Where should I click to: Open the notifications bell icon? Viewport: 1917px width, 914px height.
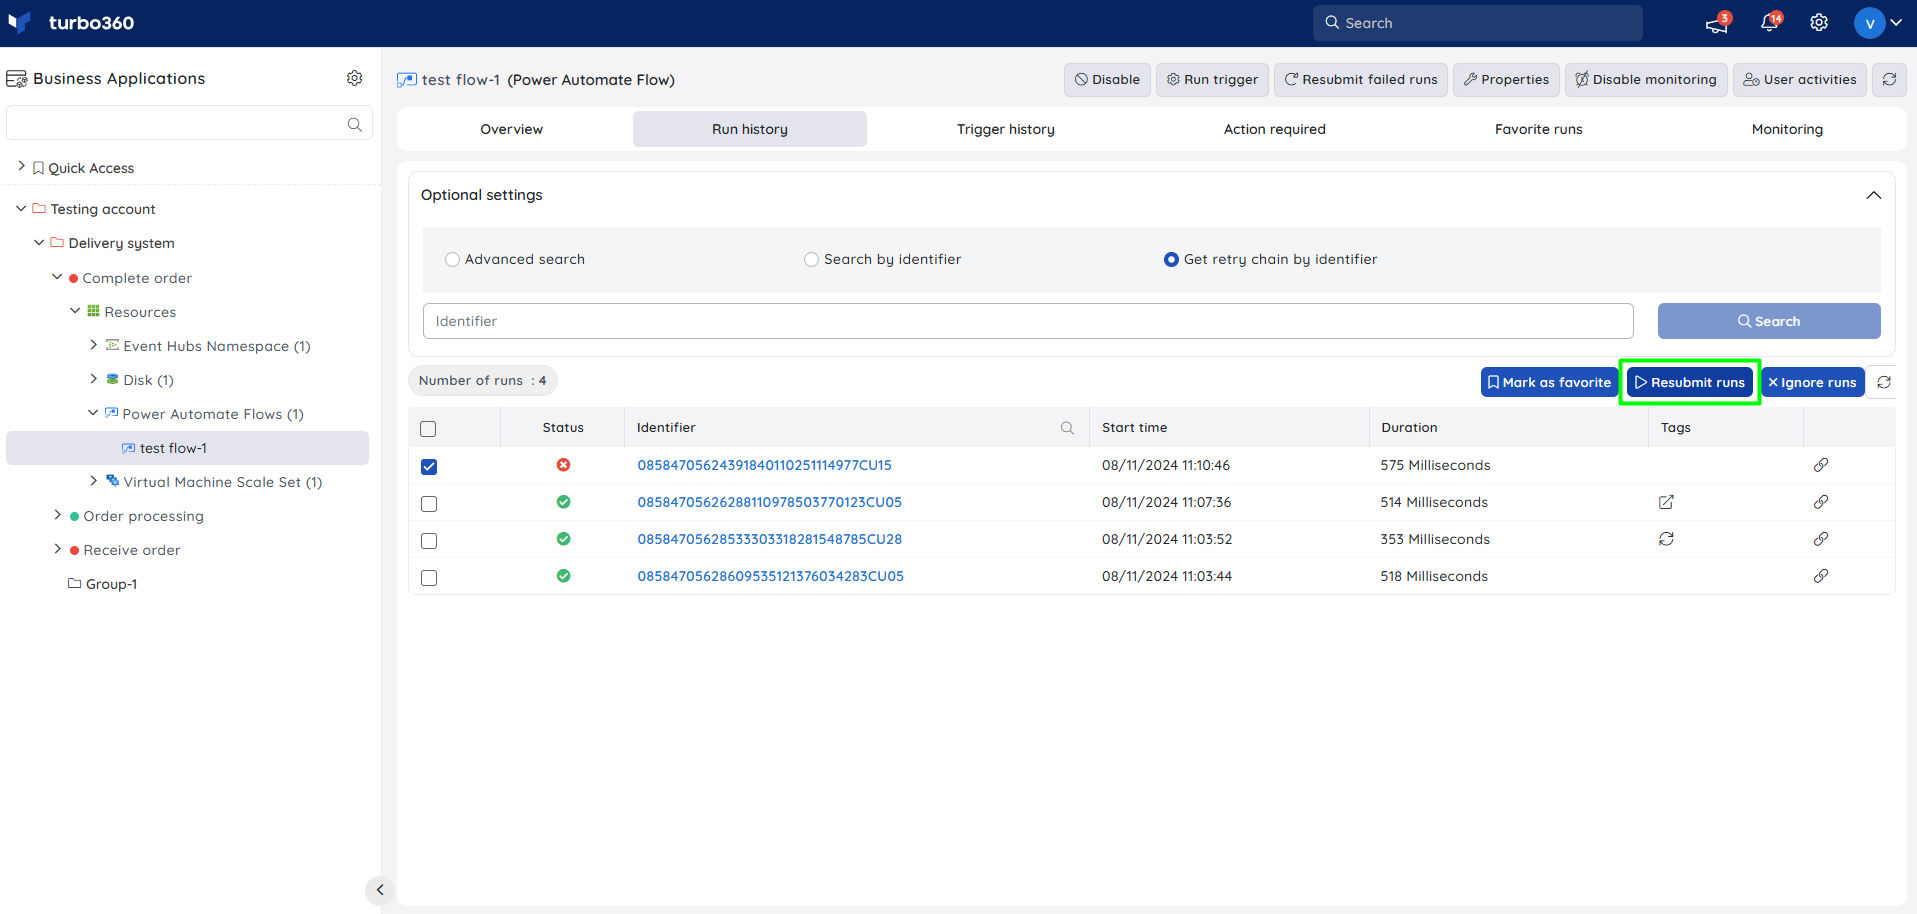click(x=1769, y=23)
